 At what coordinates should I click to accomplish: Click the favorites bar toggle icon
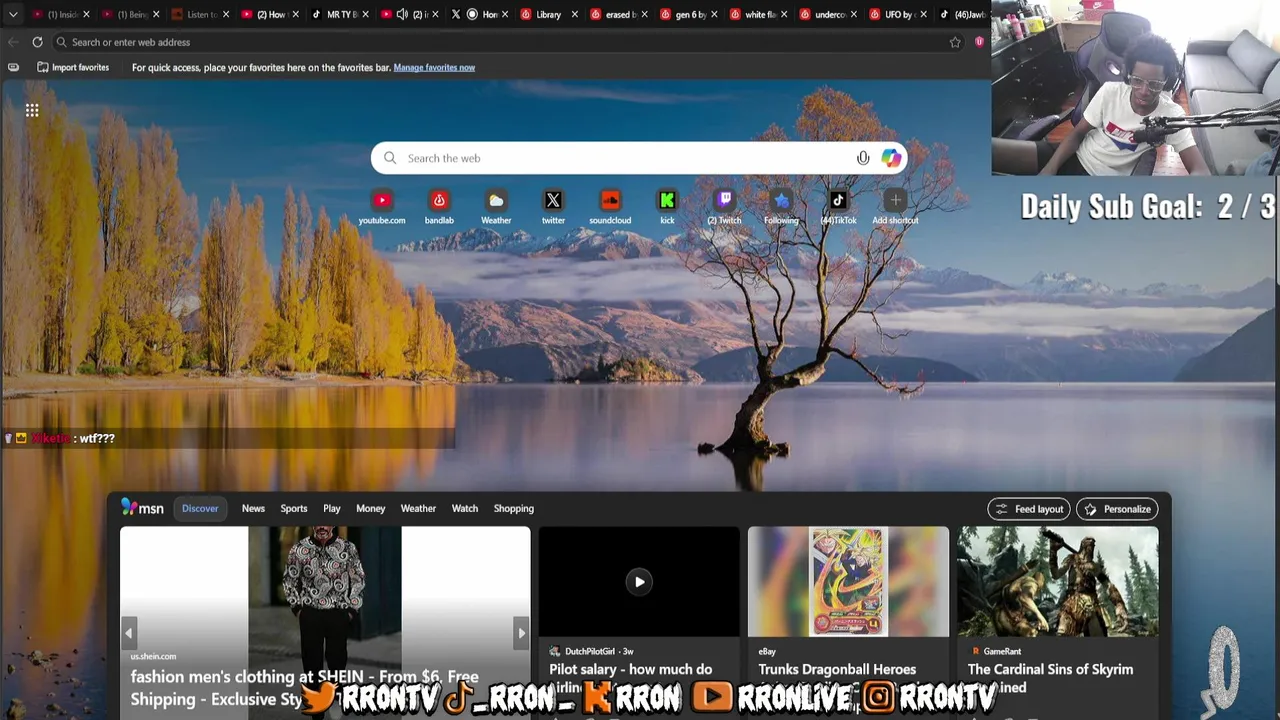click(13, 67)
